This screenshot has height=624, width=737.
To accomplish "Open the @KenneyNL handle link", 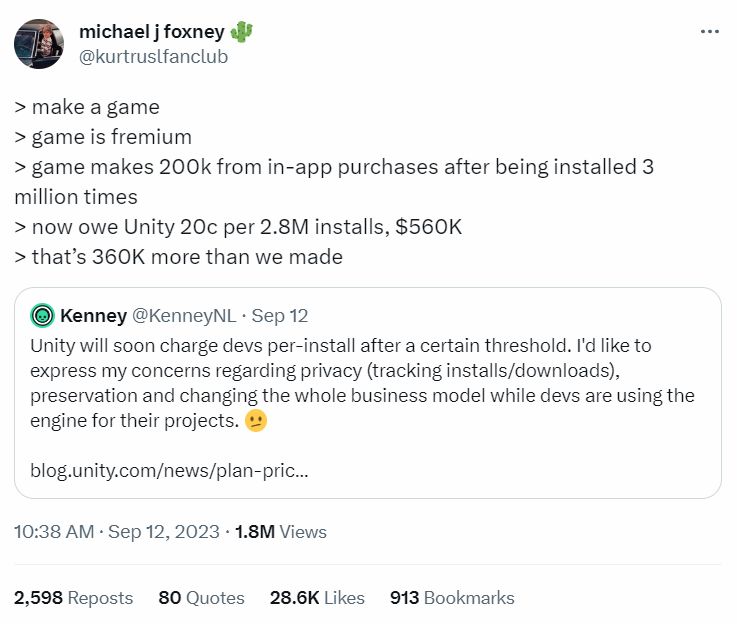I will 184,315.
